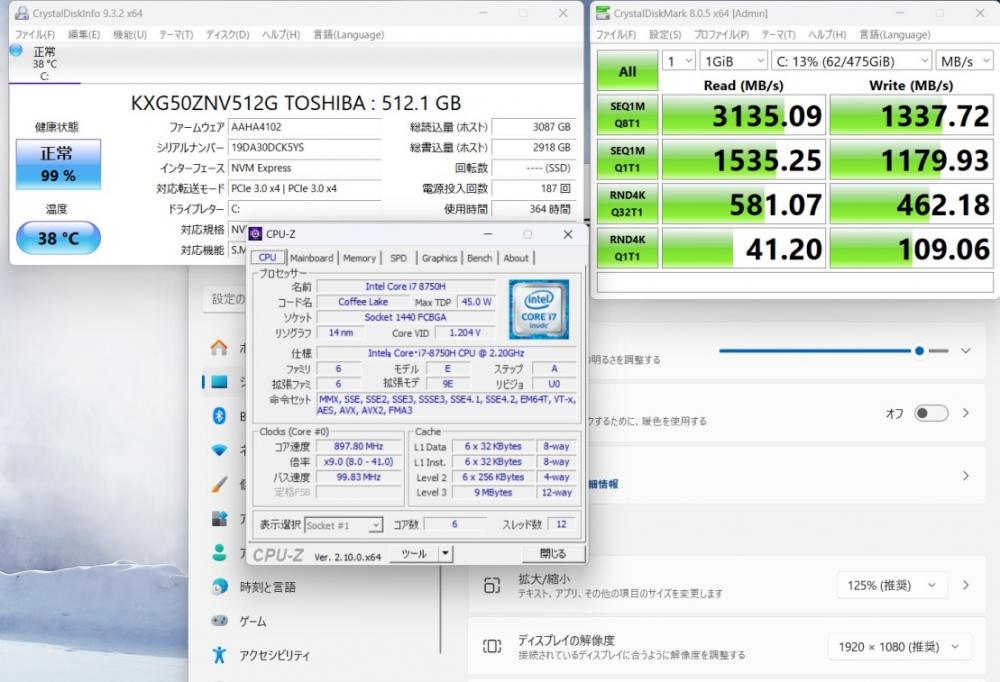Open プロファイル(P) menu in CrystalDiskMark
Viewport: 1000px width, 682px height.
[722, 34]
